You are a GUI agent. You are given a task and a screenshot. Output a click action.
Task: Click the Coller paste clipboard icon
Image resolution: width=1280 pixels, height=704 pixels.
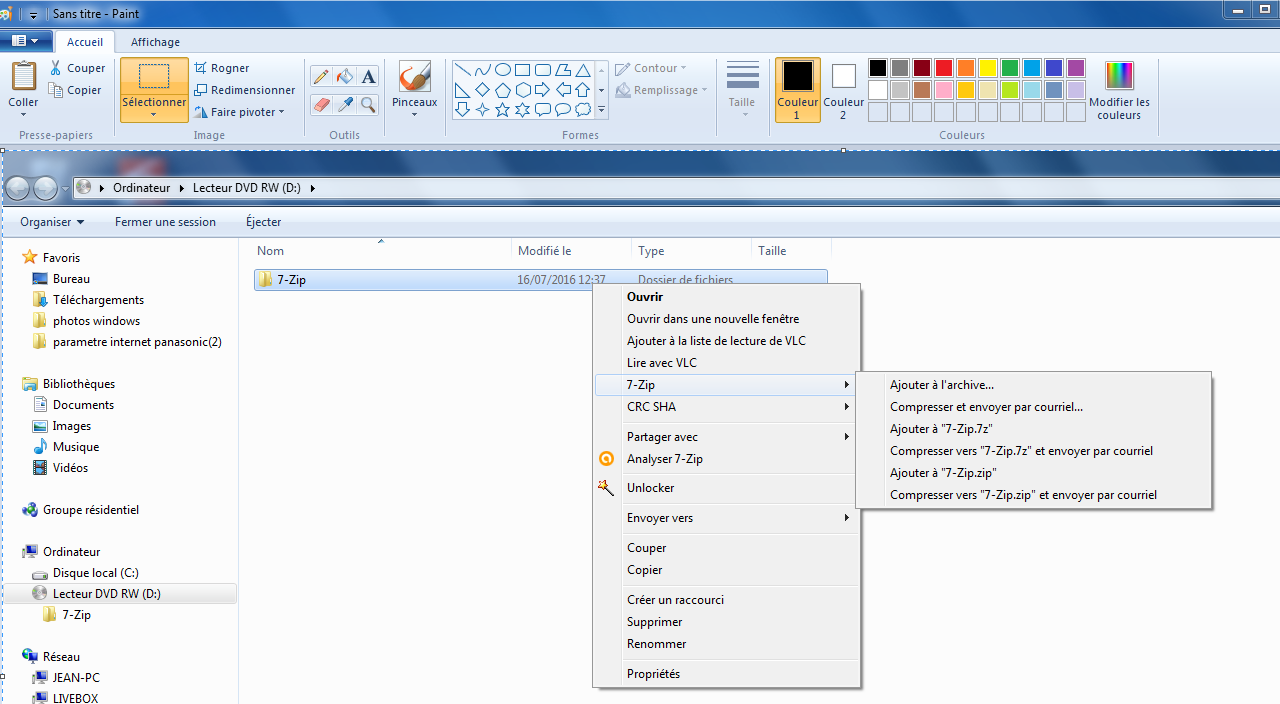(x=23, y=76)
